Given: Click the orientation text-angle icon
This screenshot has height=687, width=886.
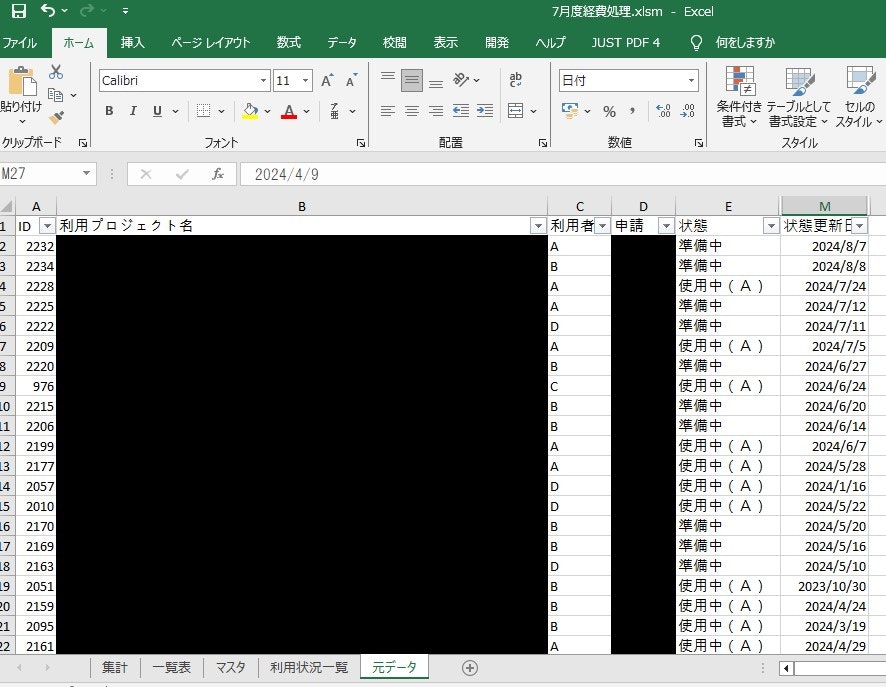Looking at the screenshot, I should 461,80.
